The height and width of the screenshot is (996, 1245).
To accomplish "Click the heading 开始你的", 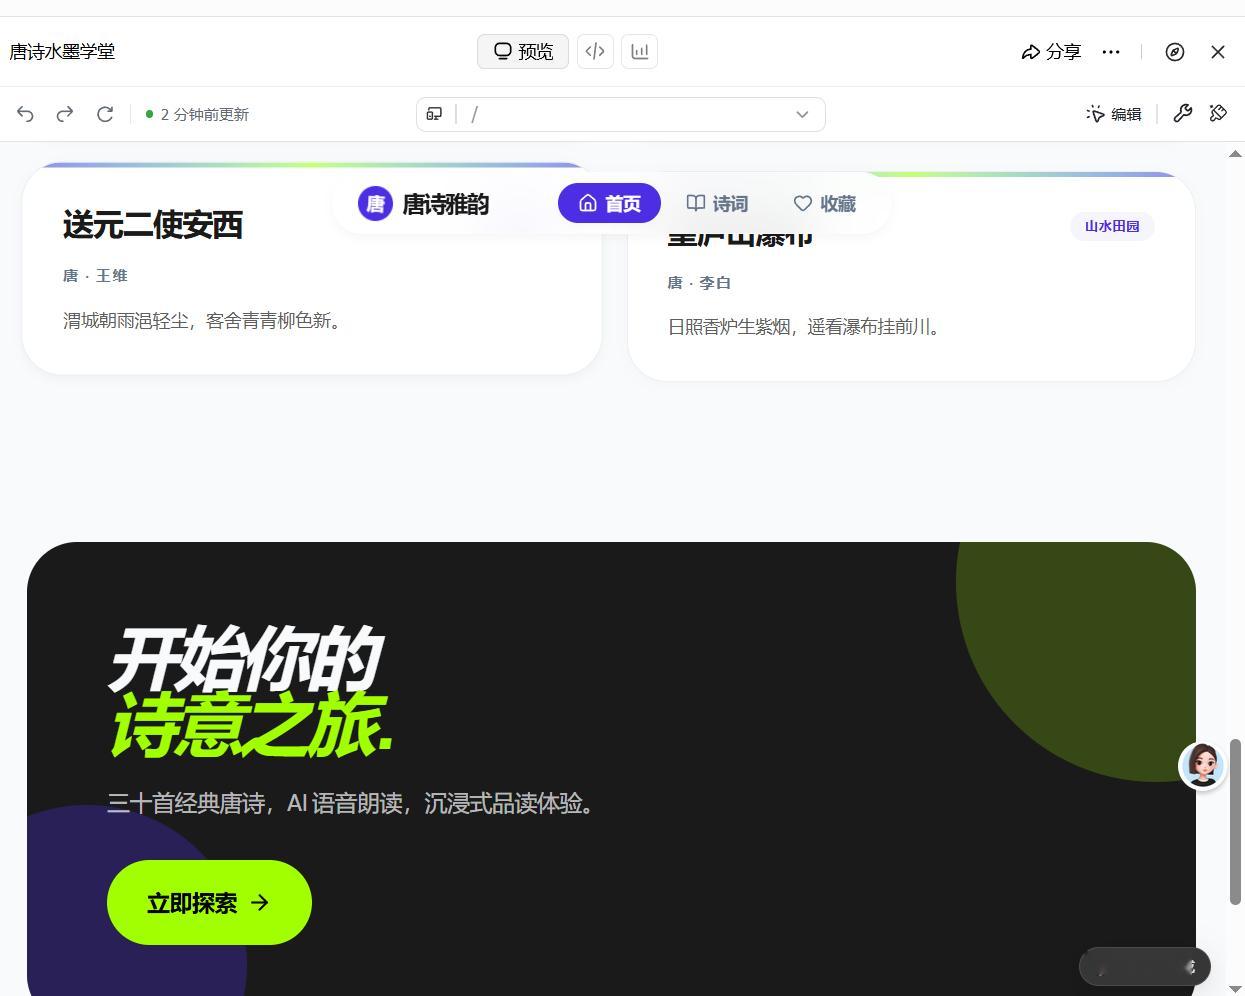I will point(246,659).
